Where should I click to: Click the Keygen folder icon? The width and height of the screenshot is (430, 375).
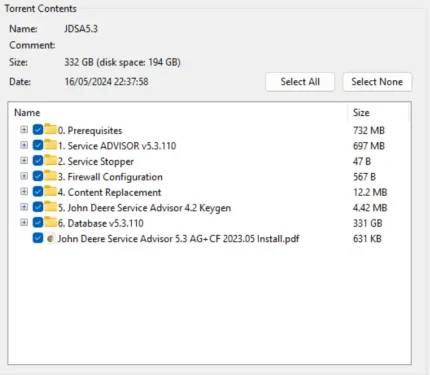(x=50, y=206)
